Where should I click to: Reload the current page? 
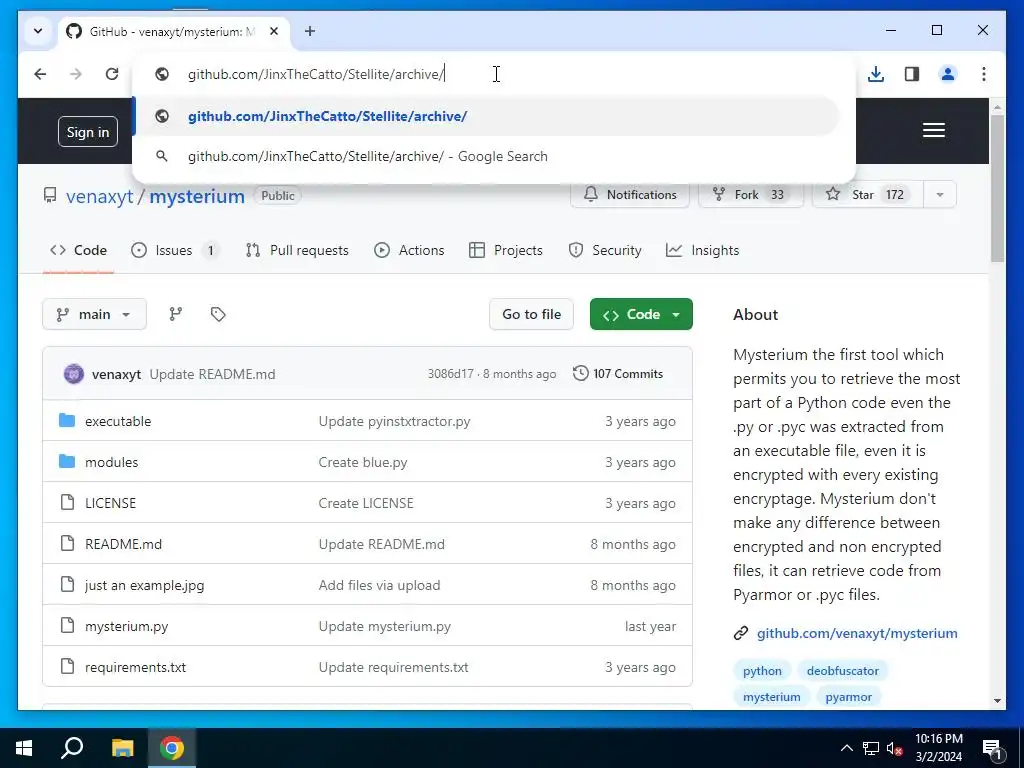tap(112, 74)
